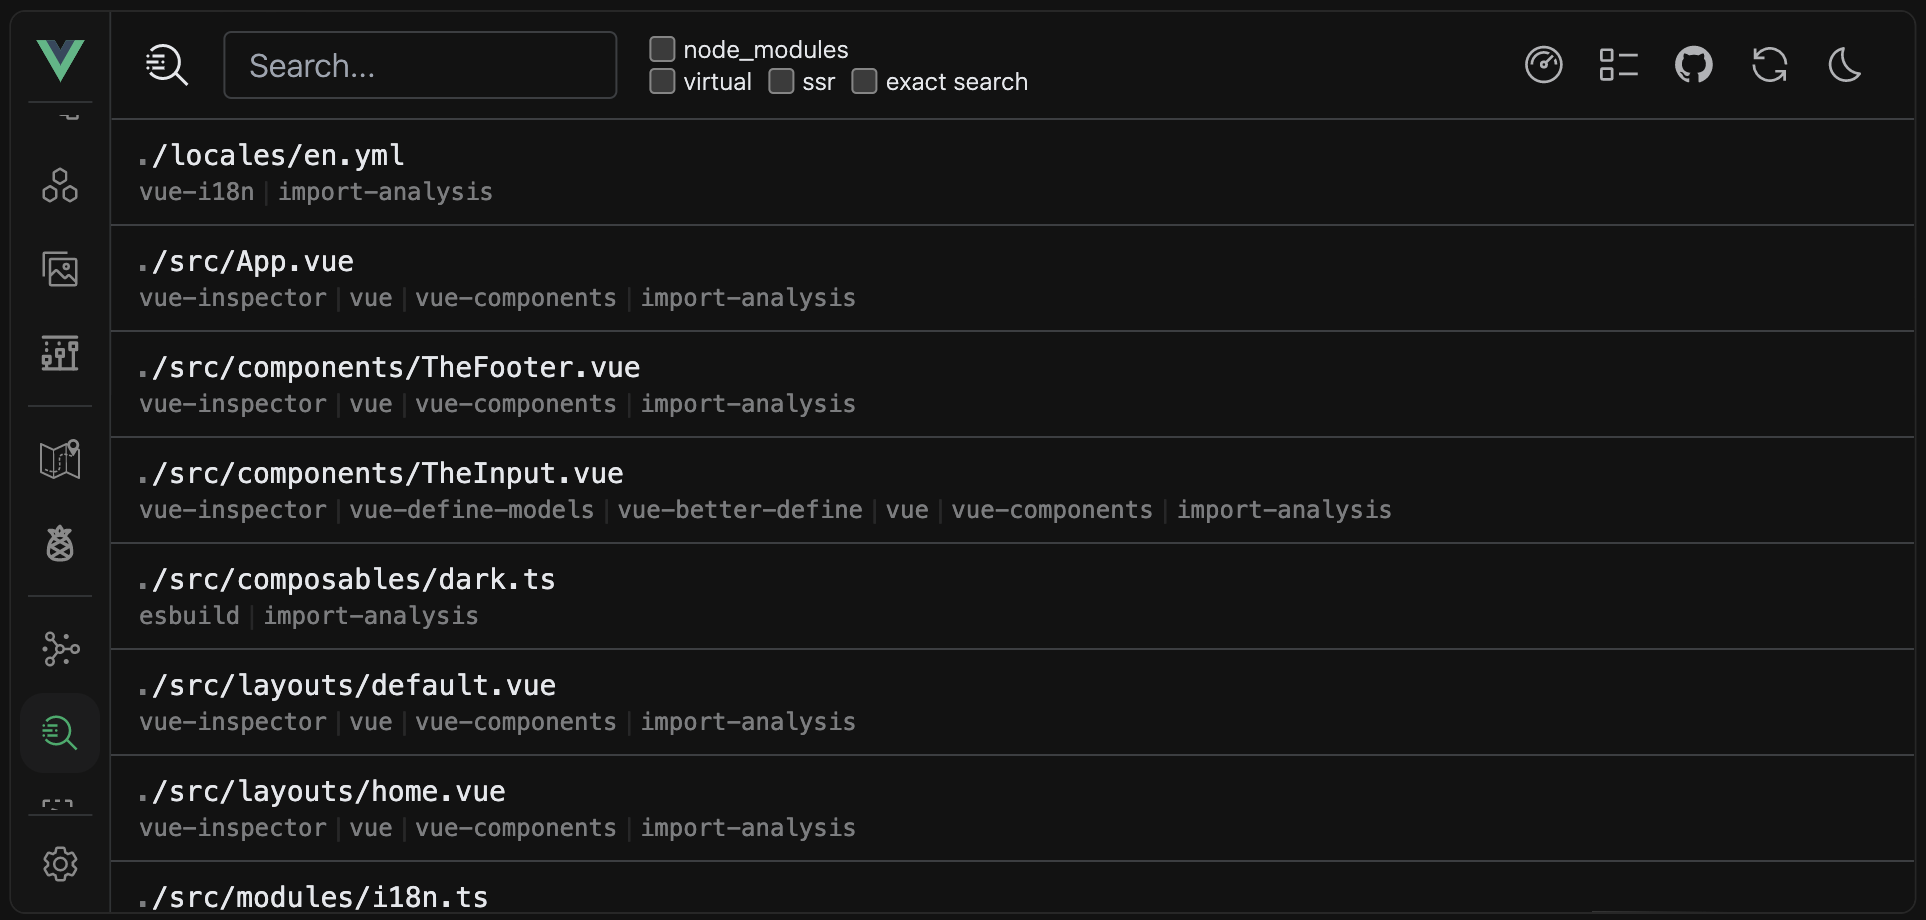Toggle dark mode moon icon
This screenshot has width=1926, height=920.
[x=1845, y=65]
